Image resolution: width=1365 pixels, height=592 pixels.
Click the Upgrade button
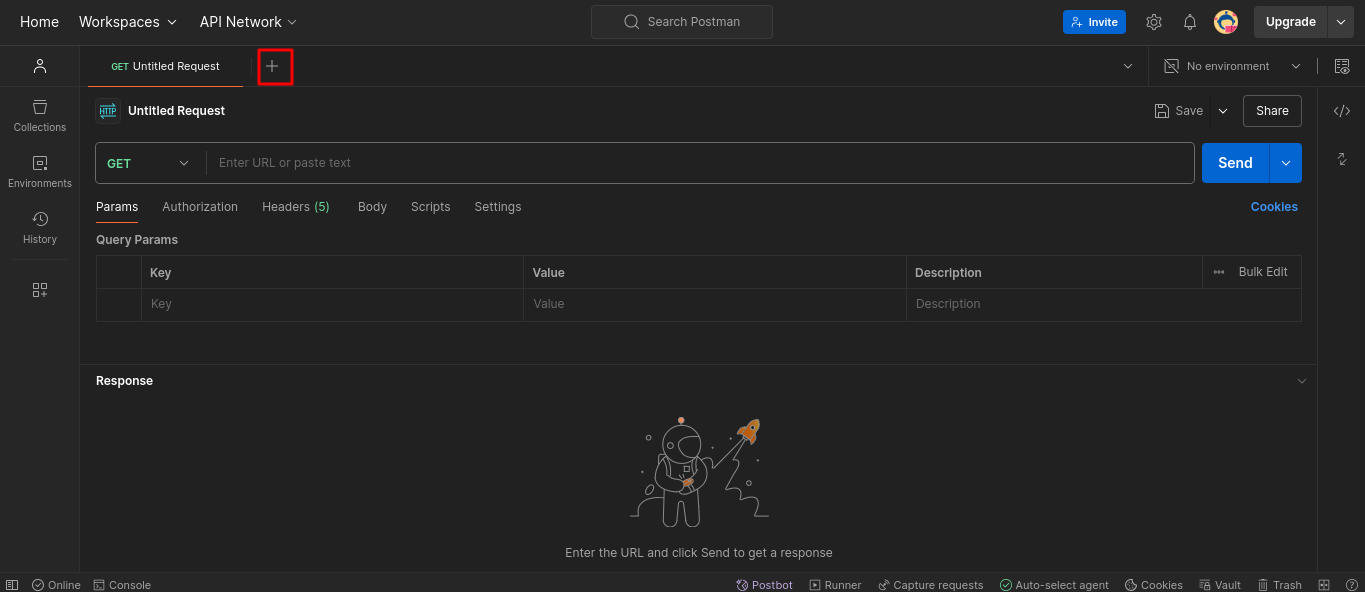coord(1291,22)
